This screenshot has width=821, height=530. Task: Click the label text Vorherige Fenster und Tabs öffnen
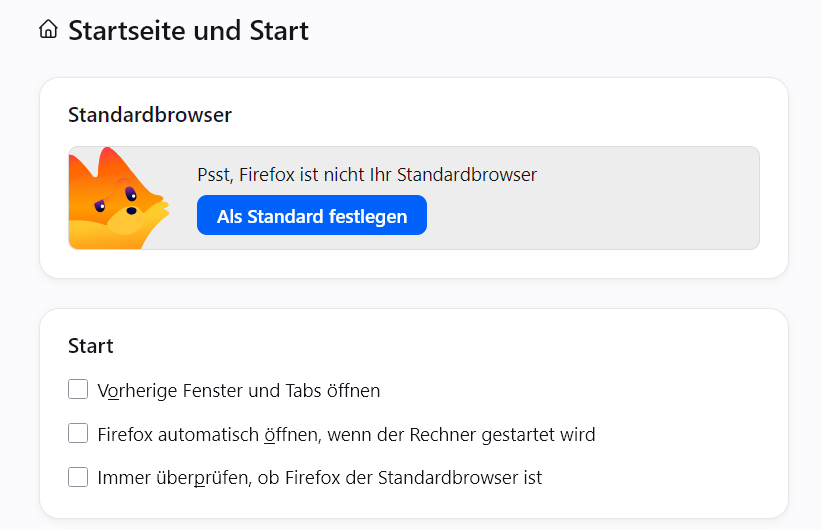click(x=239, y=391)
